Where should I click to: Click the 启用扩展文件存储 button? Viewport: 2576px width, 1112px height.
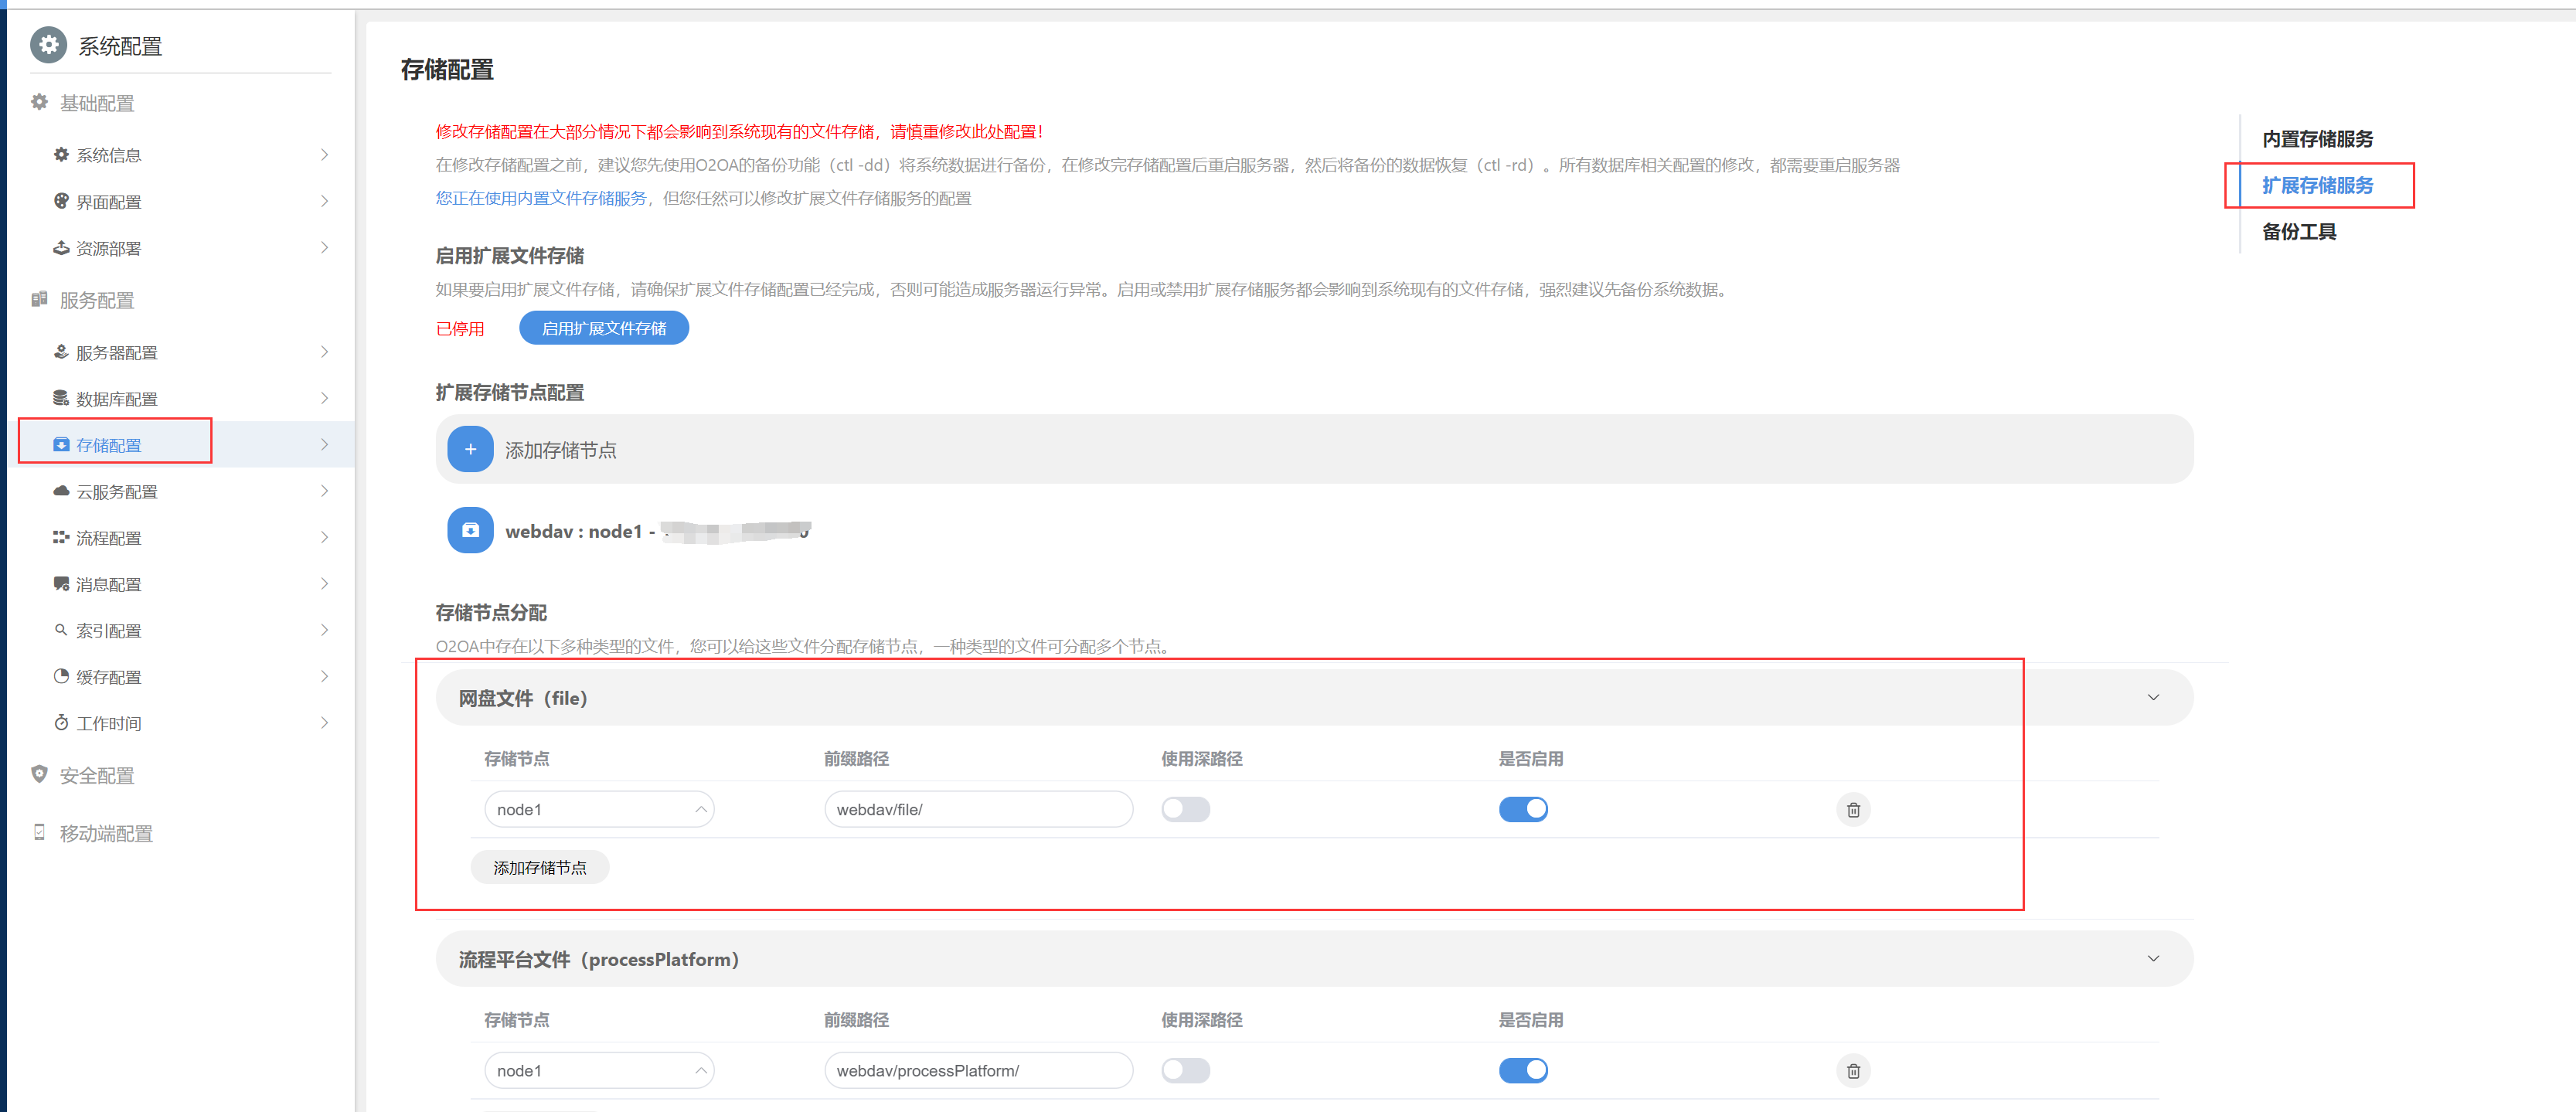603,328
